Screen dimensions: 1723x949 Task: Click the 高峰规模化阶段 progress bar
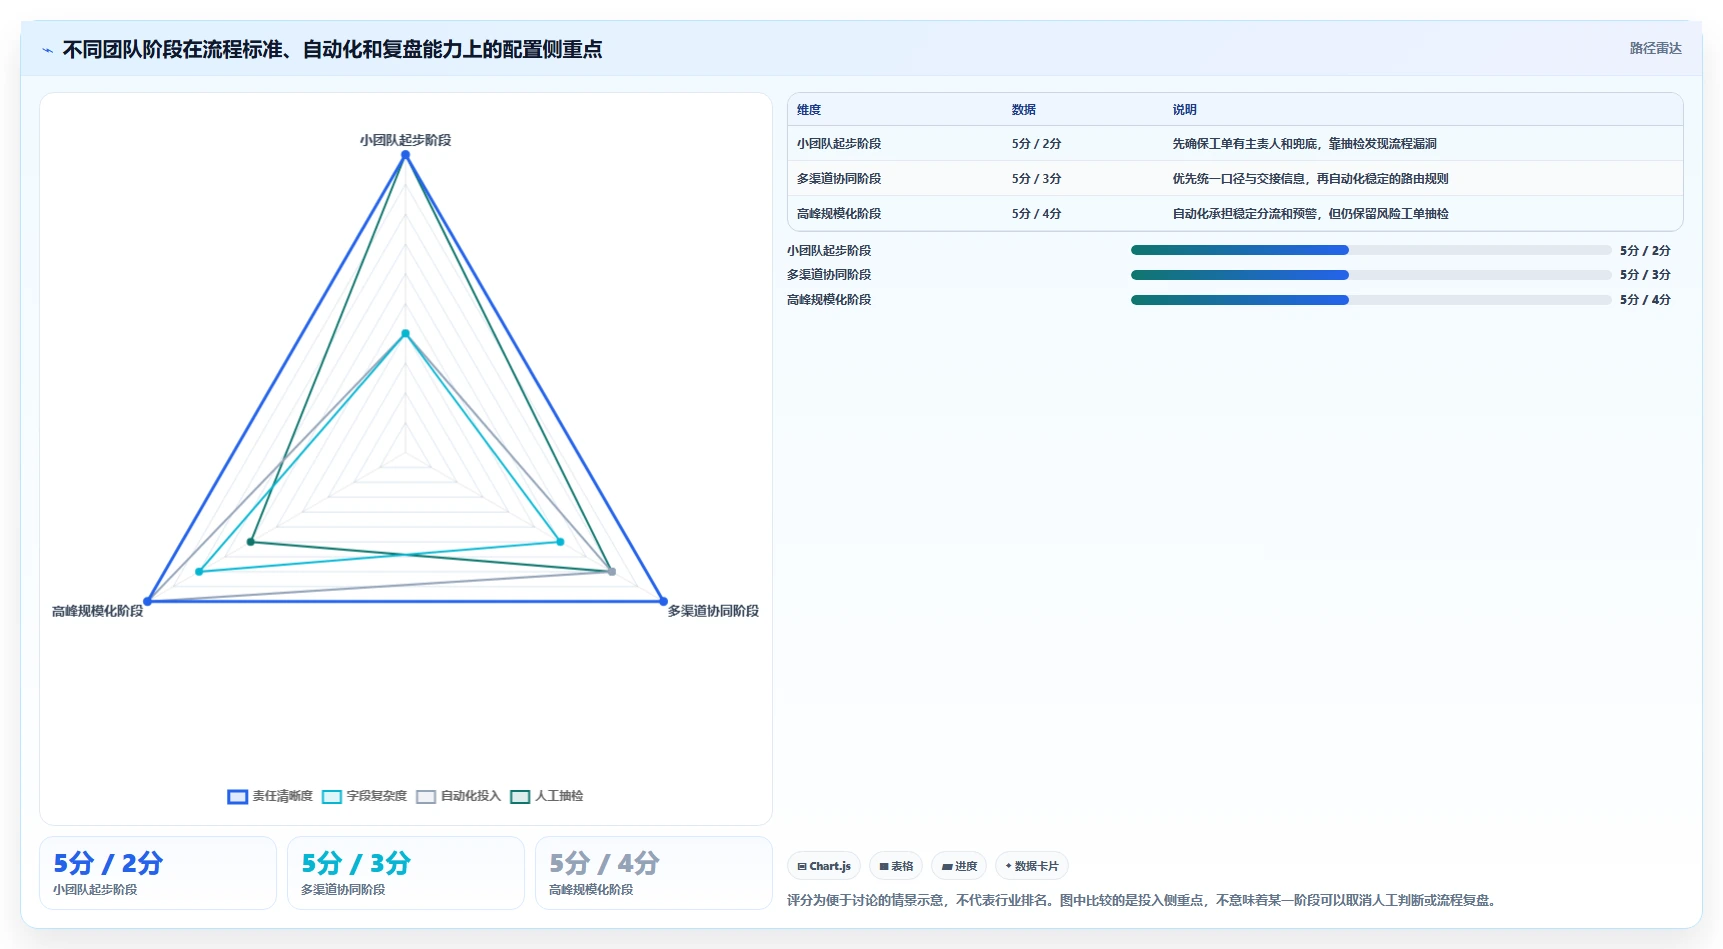(1370, 300)
